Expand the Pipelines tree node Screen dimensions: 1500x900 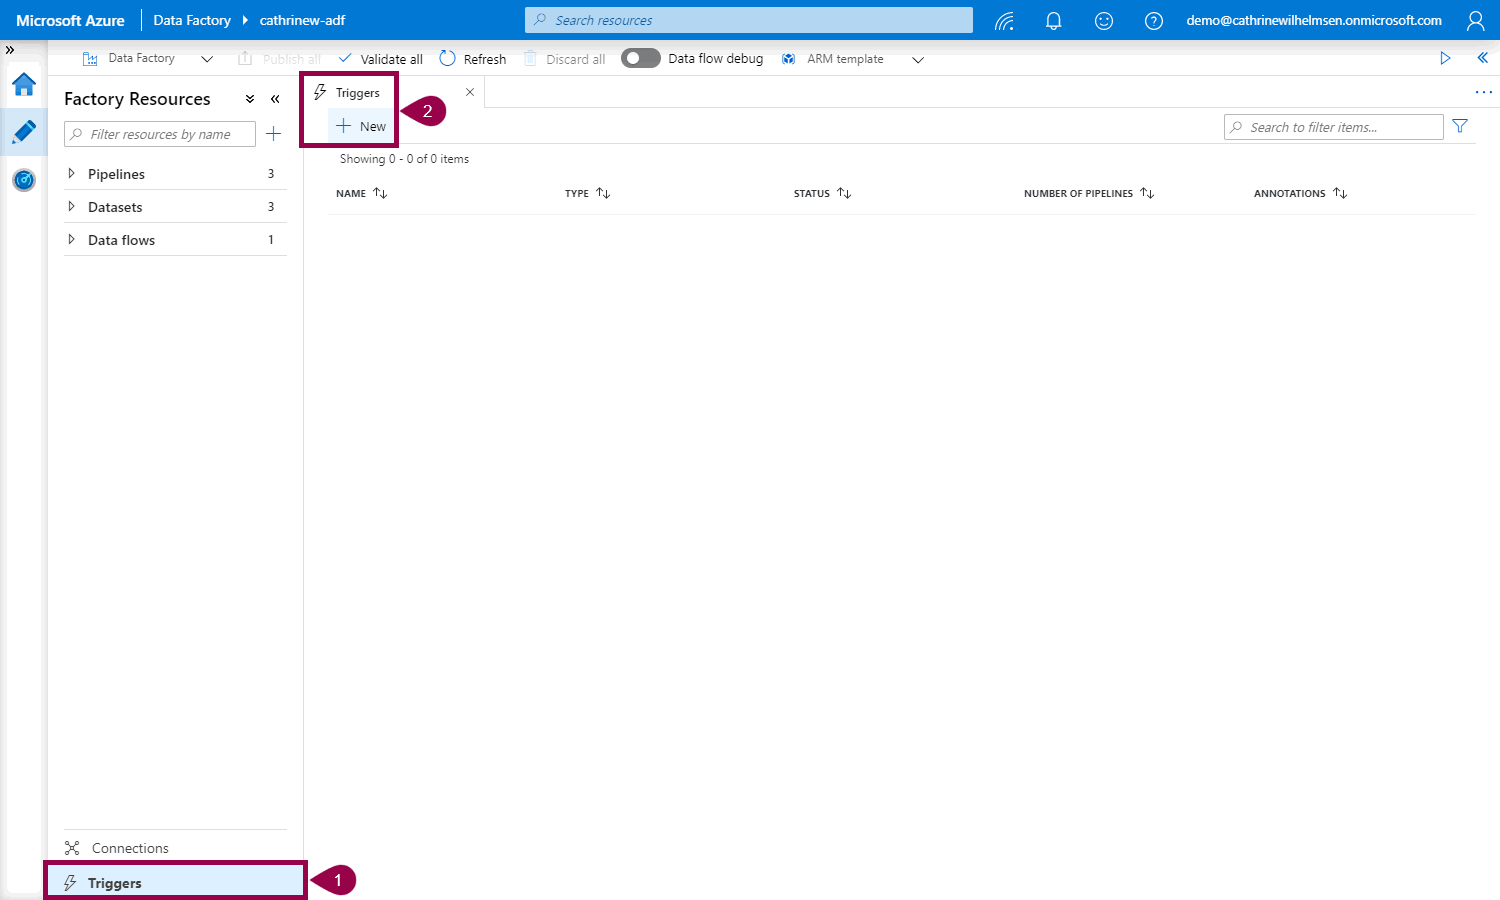tap(71, 174)
